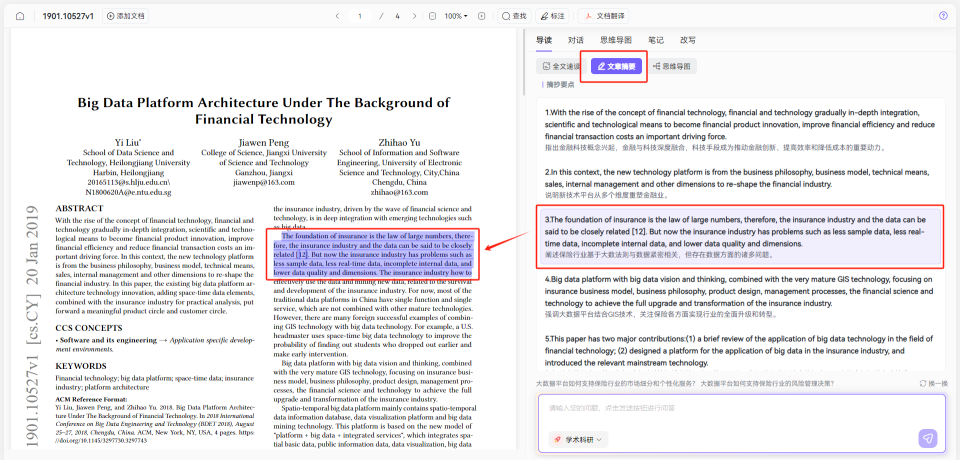The width and height of the screenshot is (960, 460).
Task: Zoom in with the plus icon
Action: tap(481, 16)
